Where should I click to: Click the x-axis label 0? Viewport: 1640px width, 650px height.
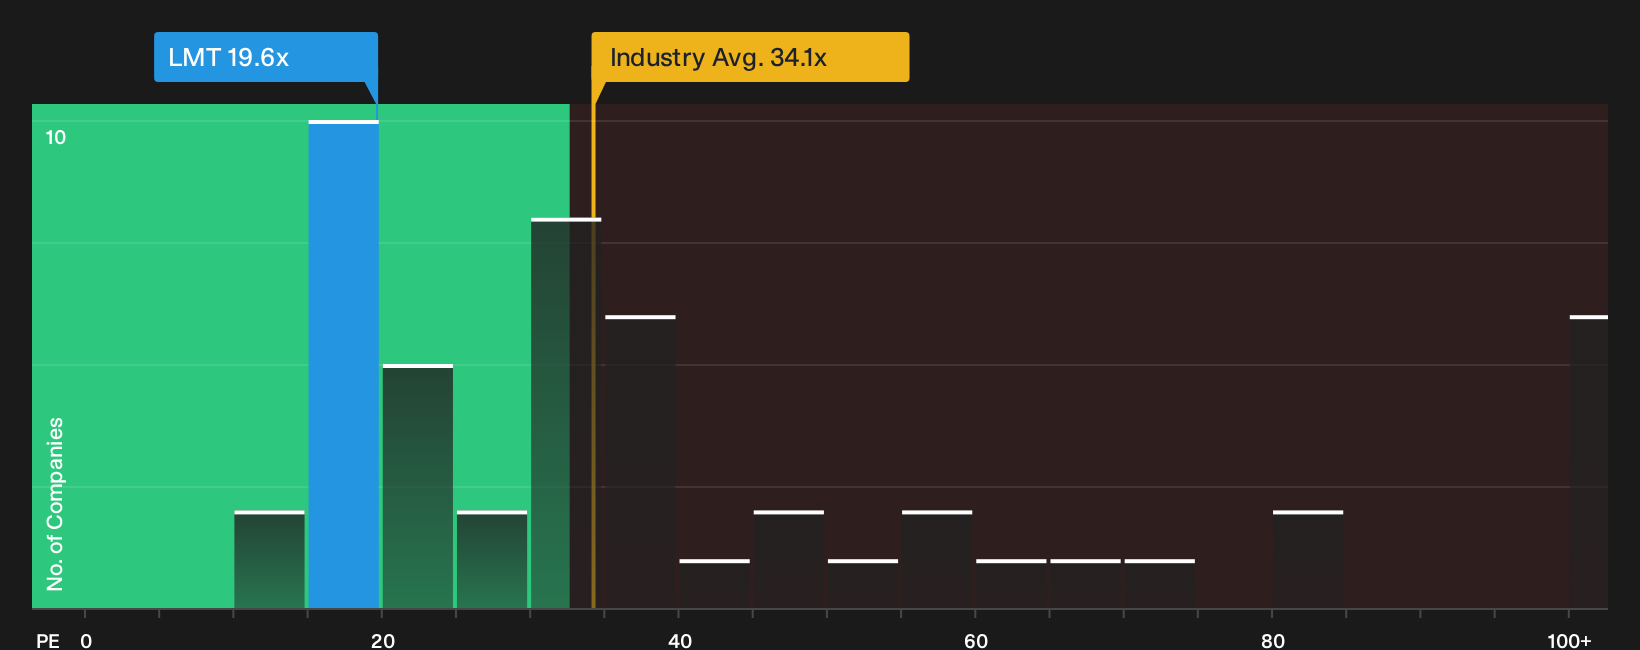(86, 640)
